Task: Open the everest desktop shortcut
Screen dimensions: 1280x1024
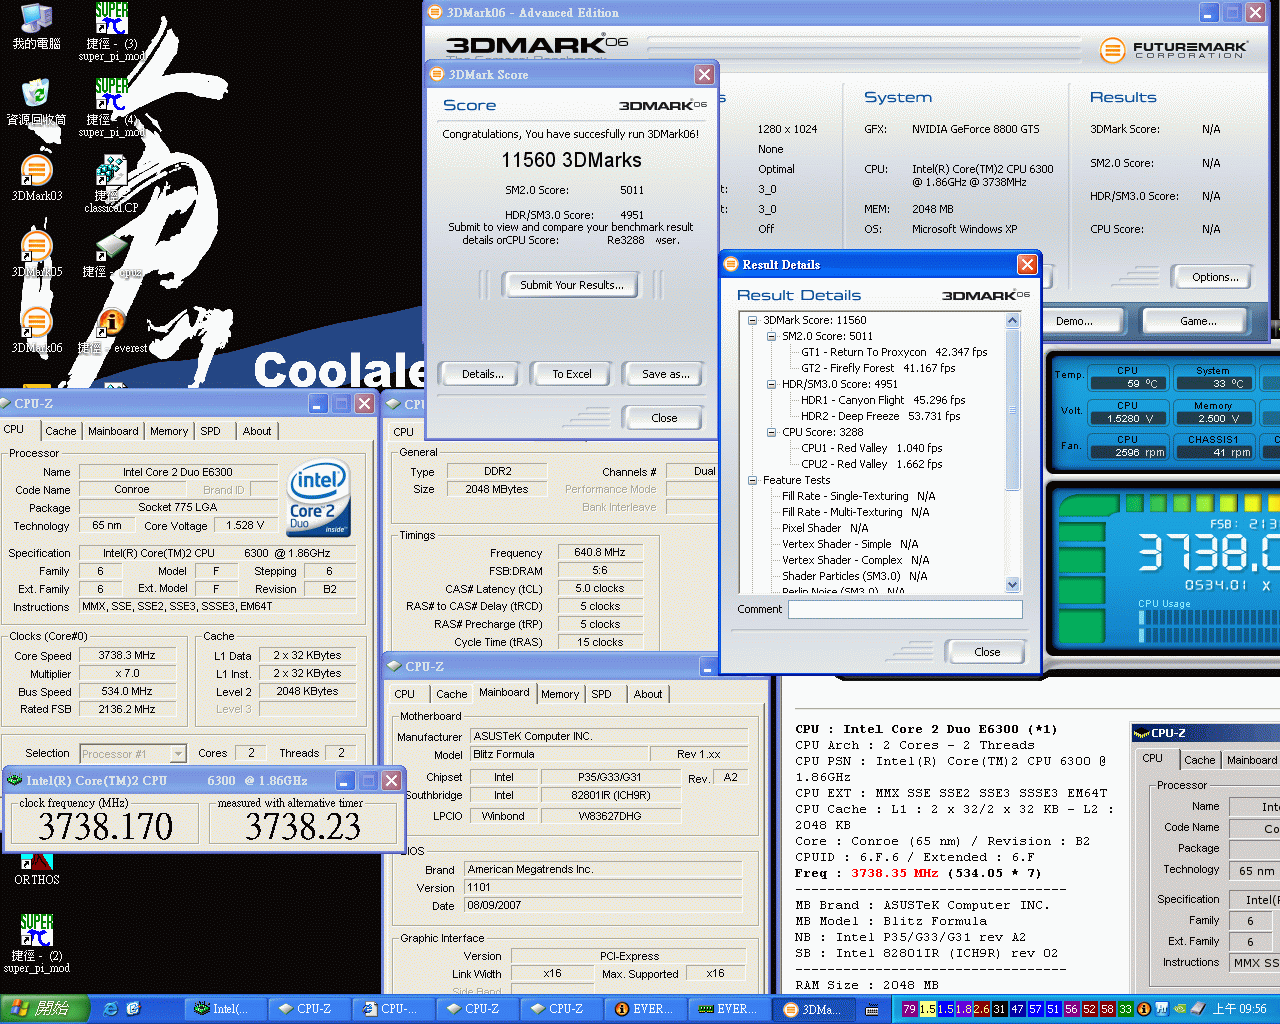Action: click(x=111, y=332)
